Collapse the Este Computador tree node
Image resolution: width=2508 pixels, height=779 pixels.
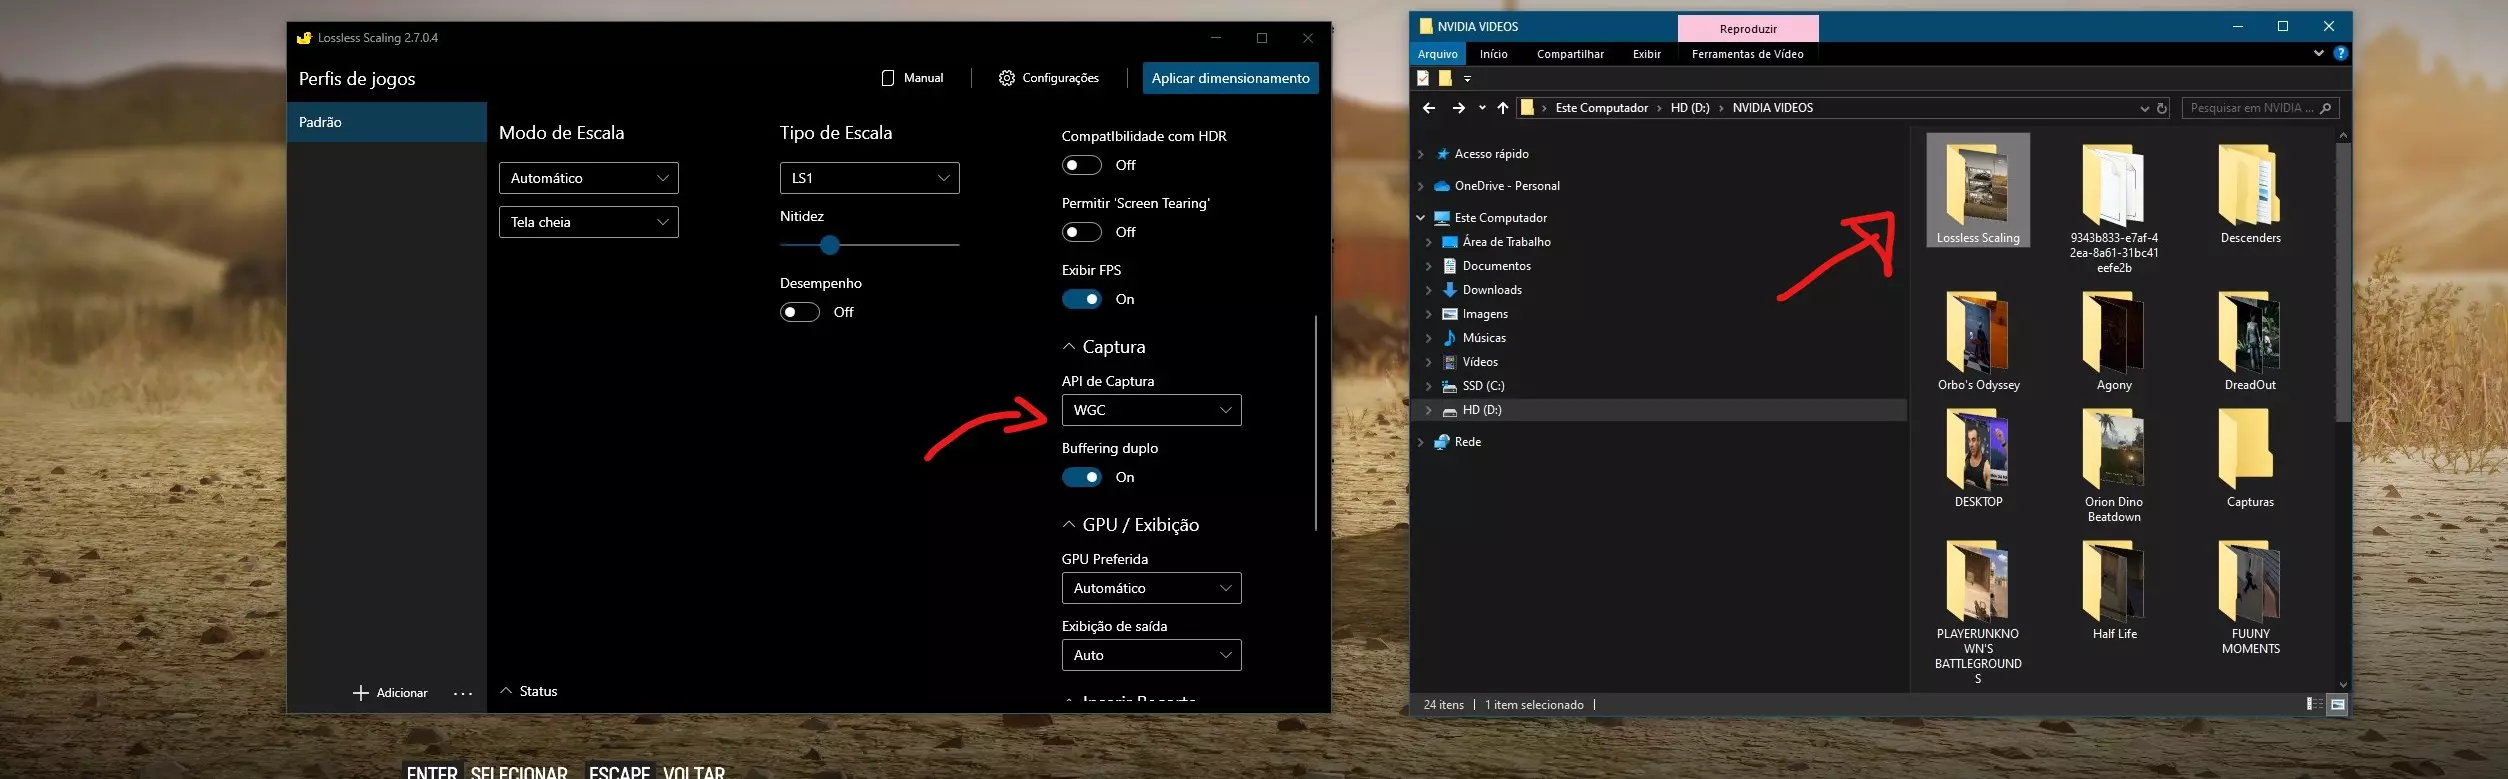tap(1421, 218)
